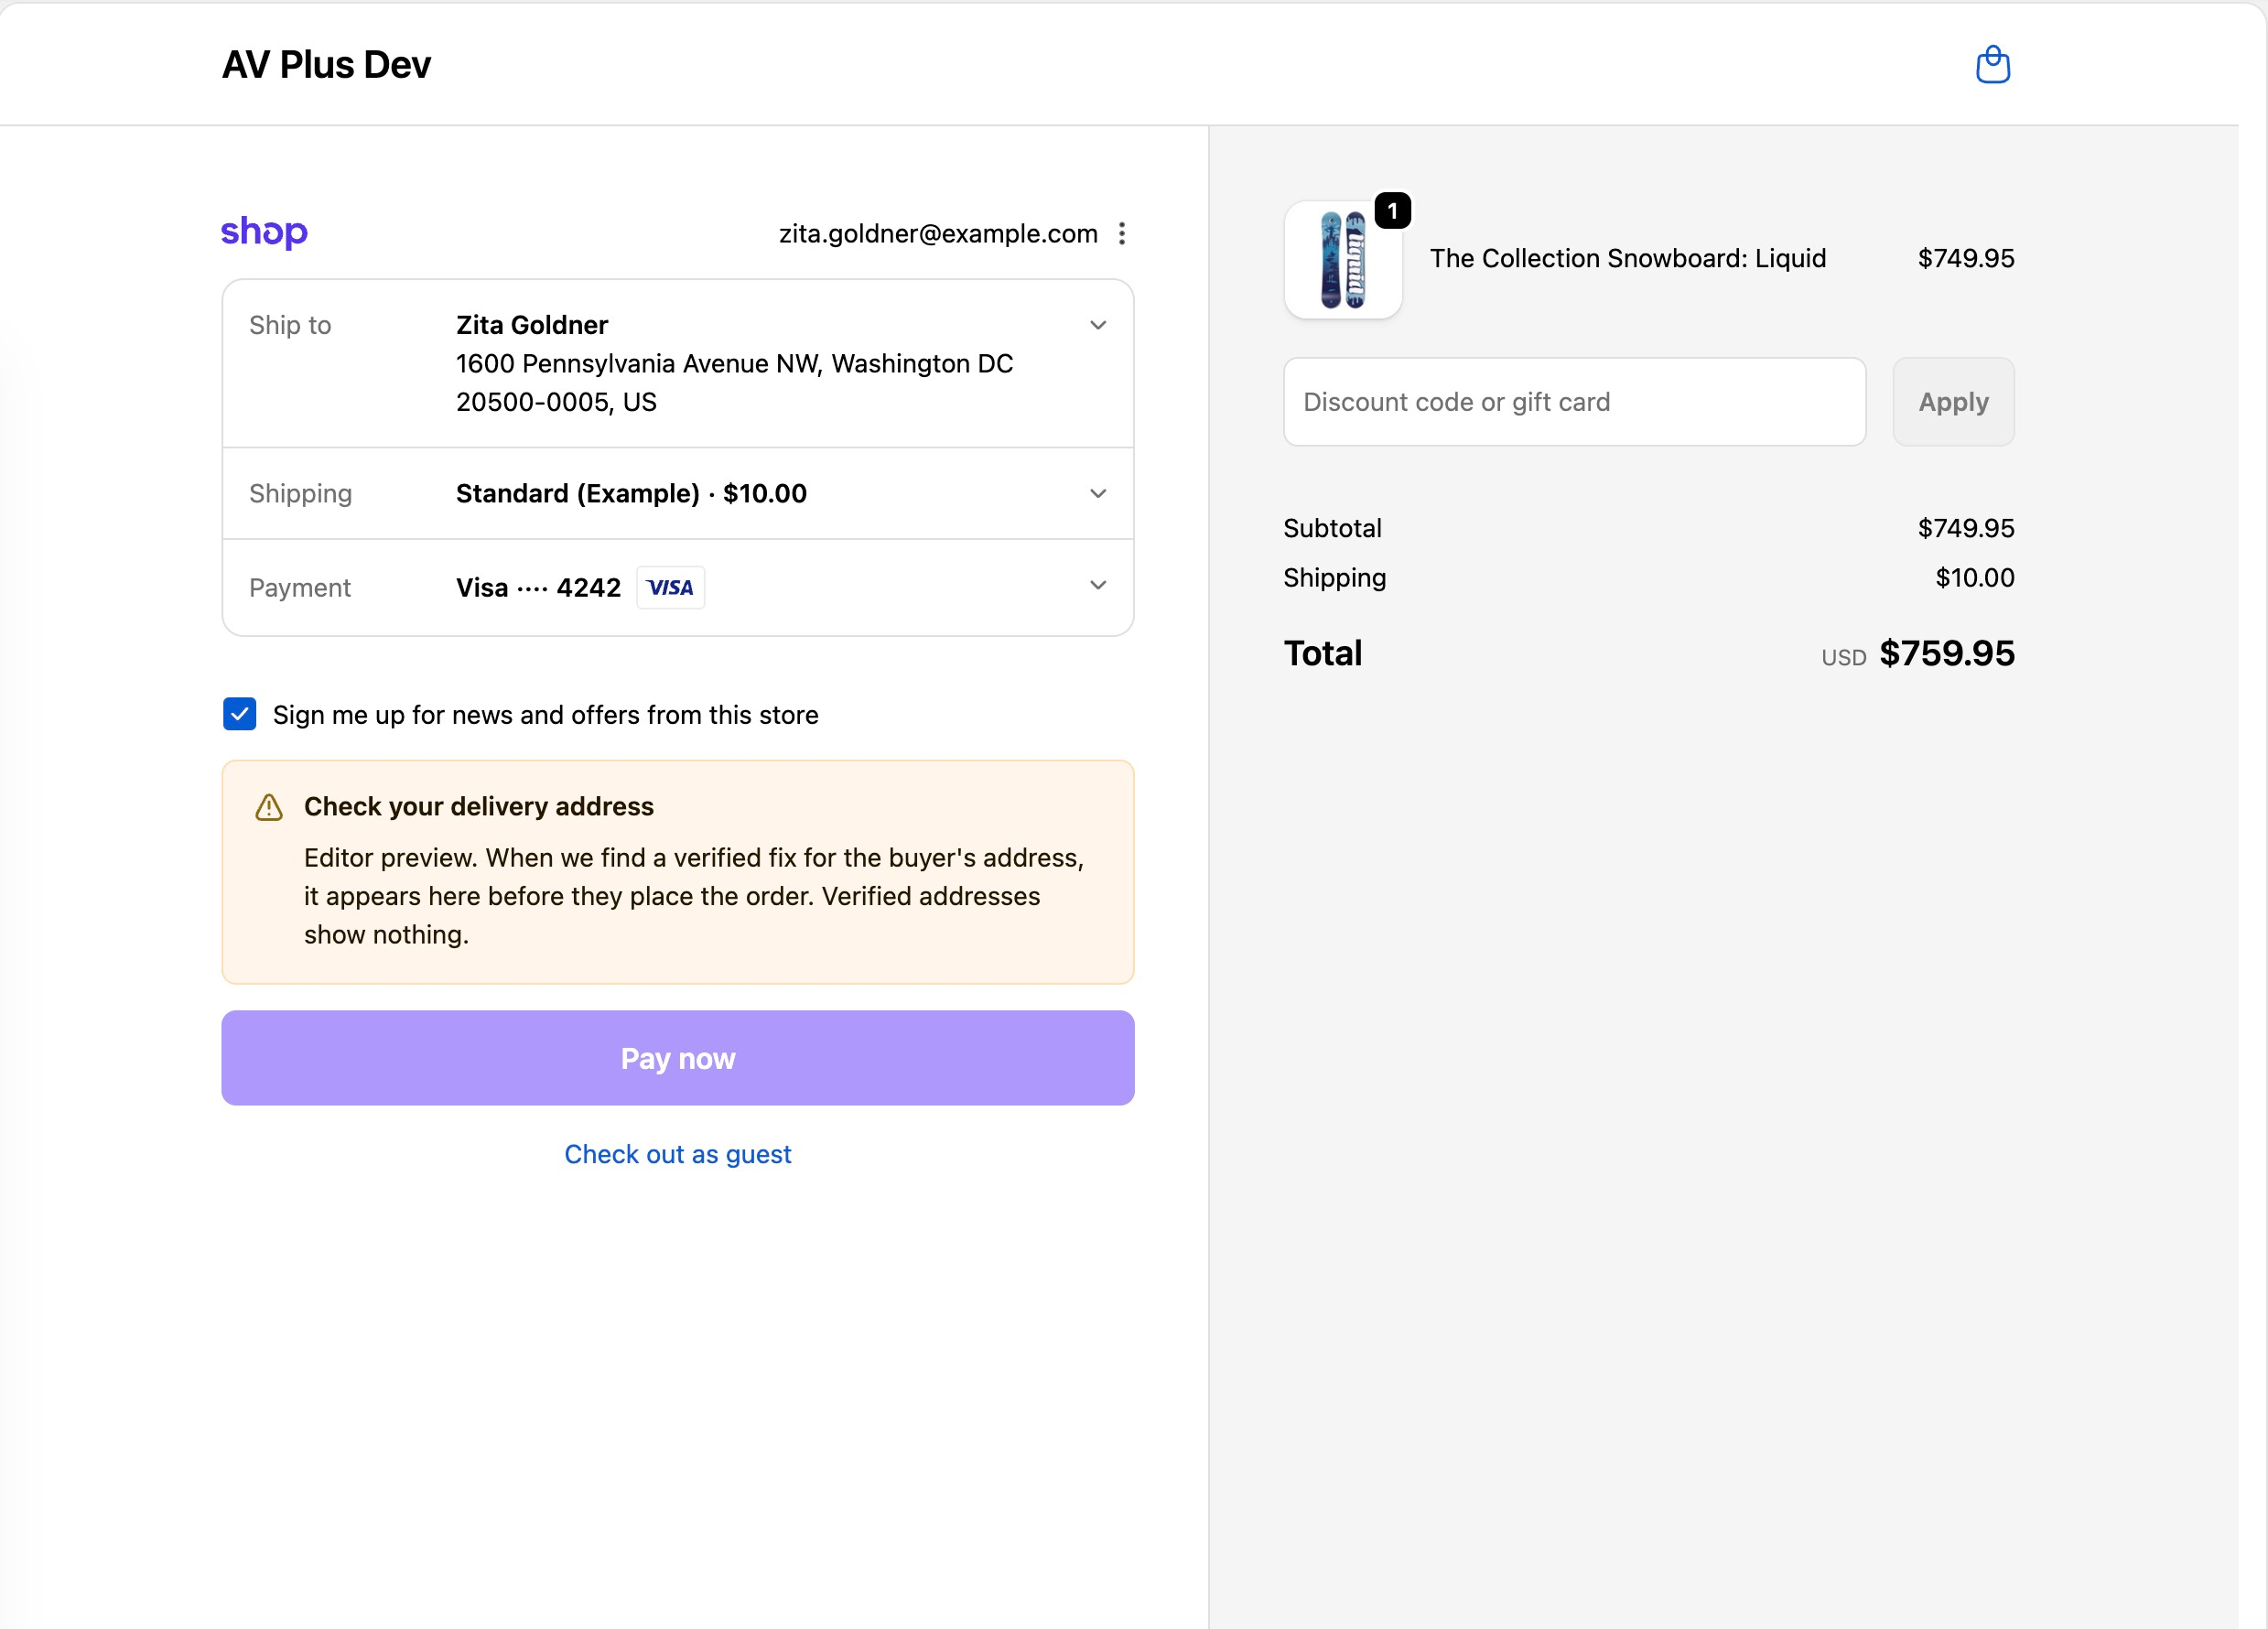
Task: Click the warning triangle icon in address banner
Action: point(269,807)
